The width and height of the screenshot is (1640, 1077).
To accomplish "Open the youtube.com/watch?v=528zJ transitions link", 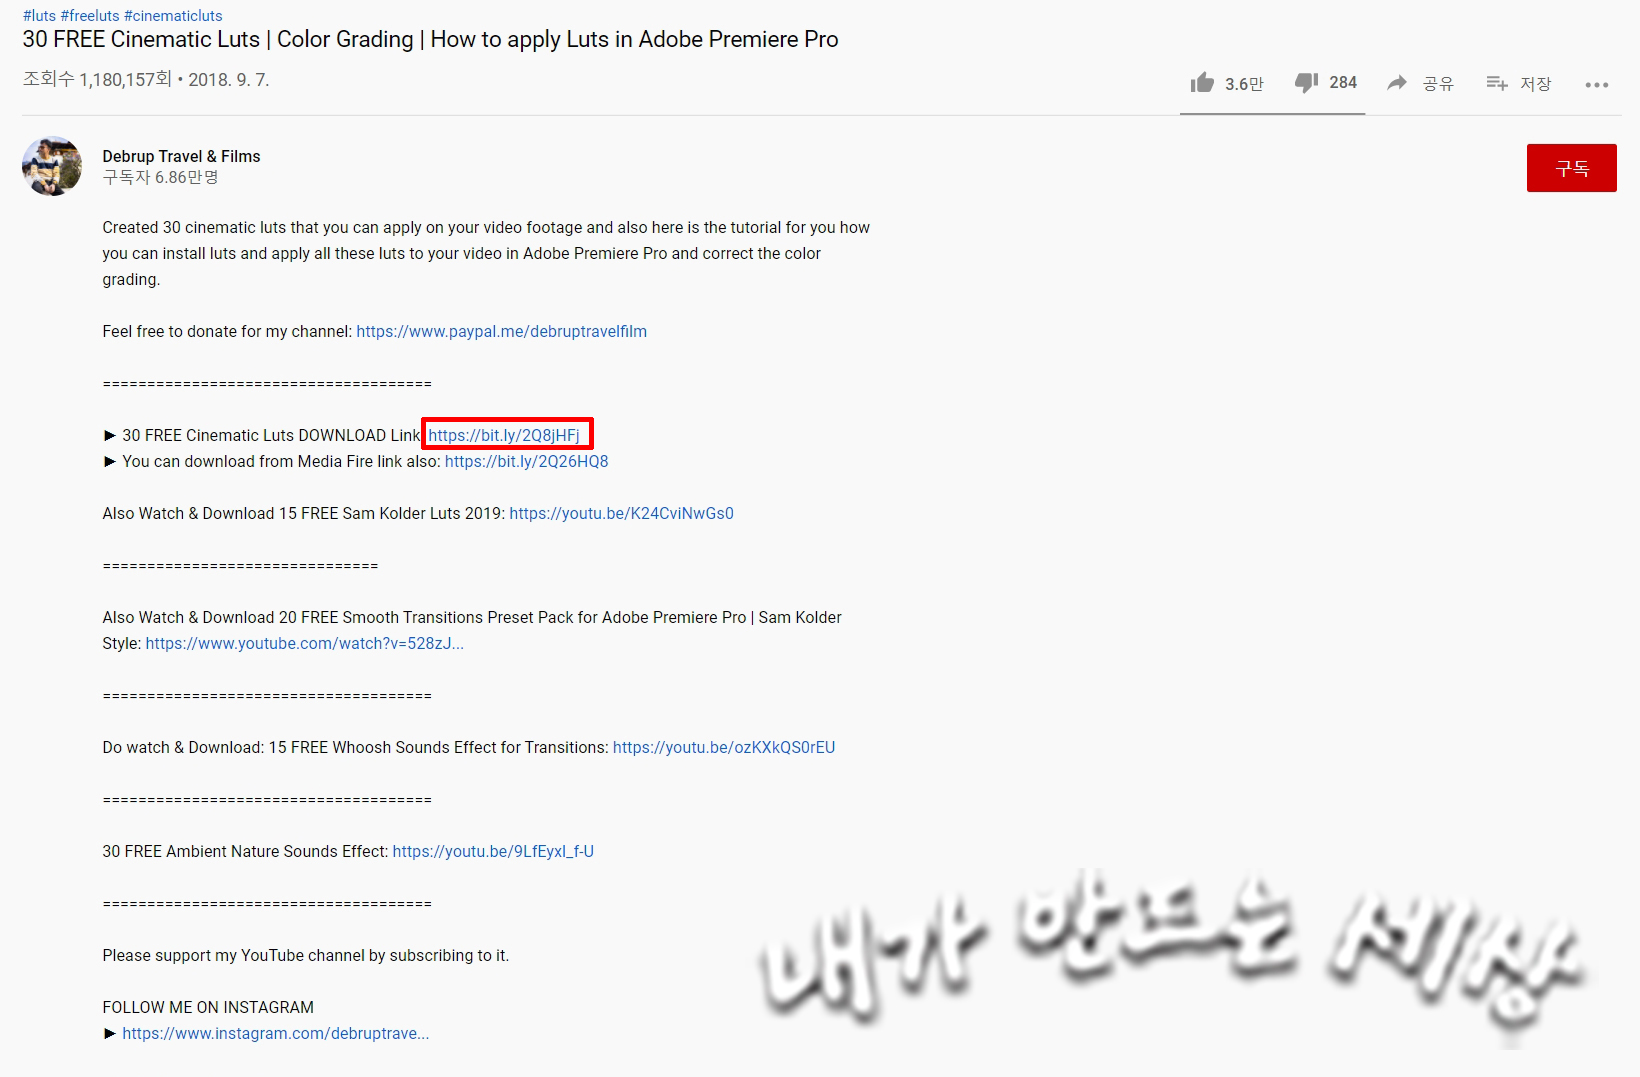I will coord(305,643).
